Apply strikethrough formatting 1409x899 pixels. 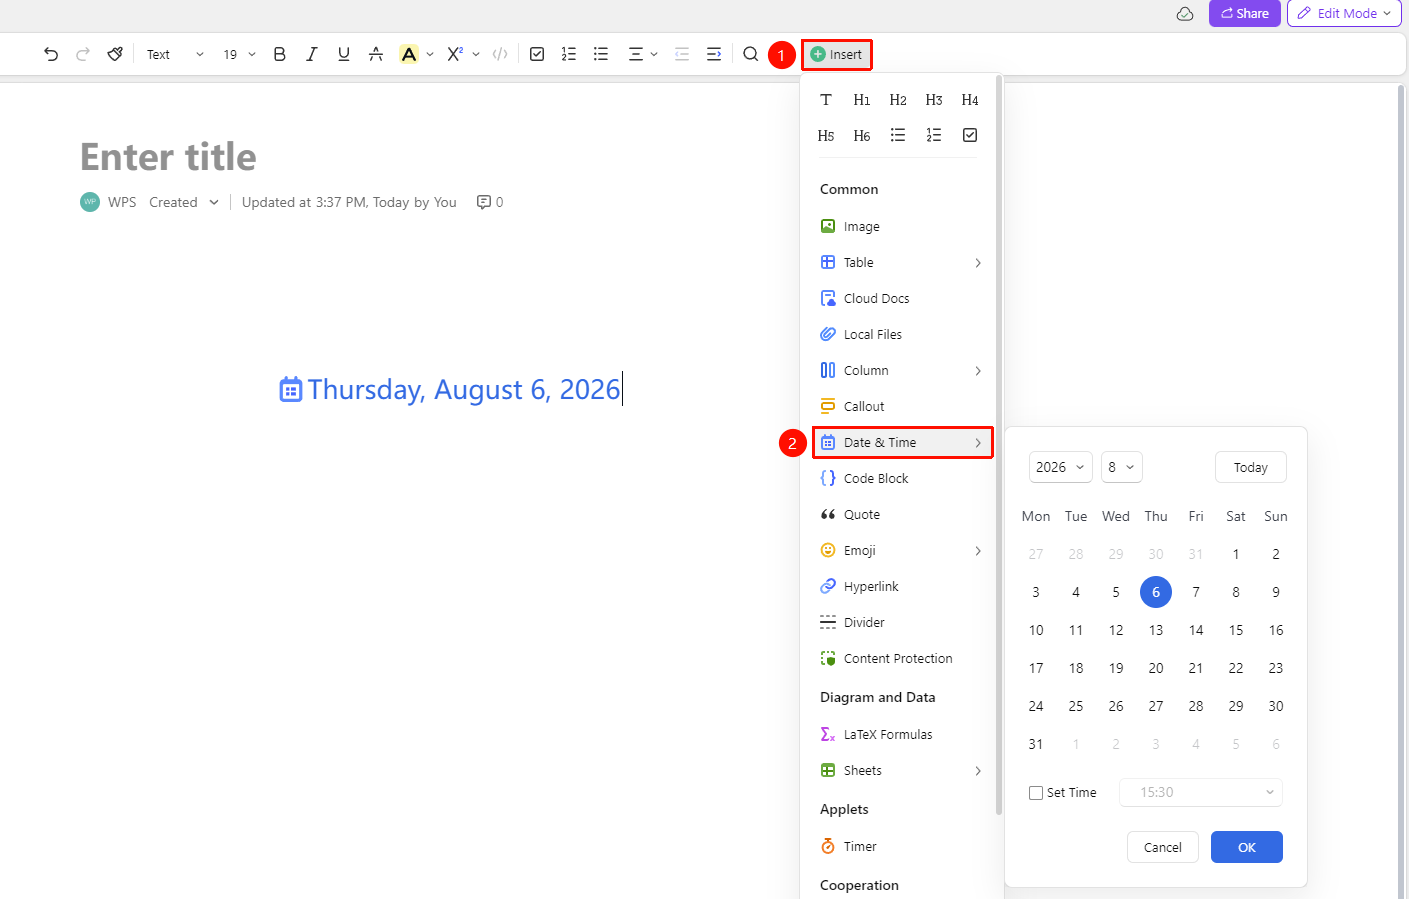point(376,54)
